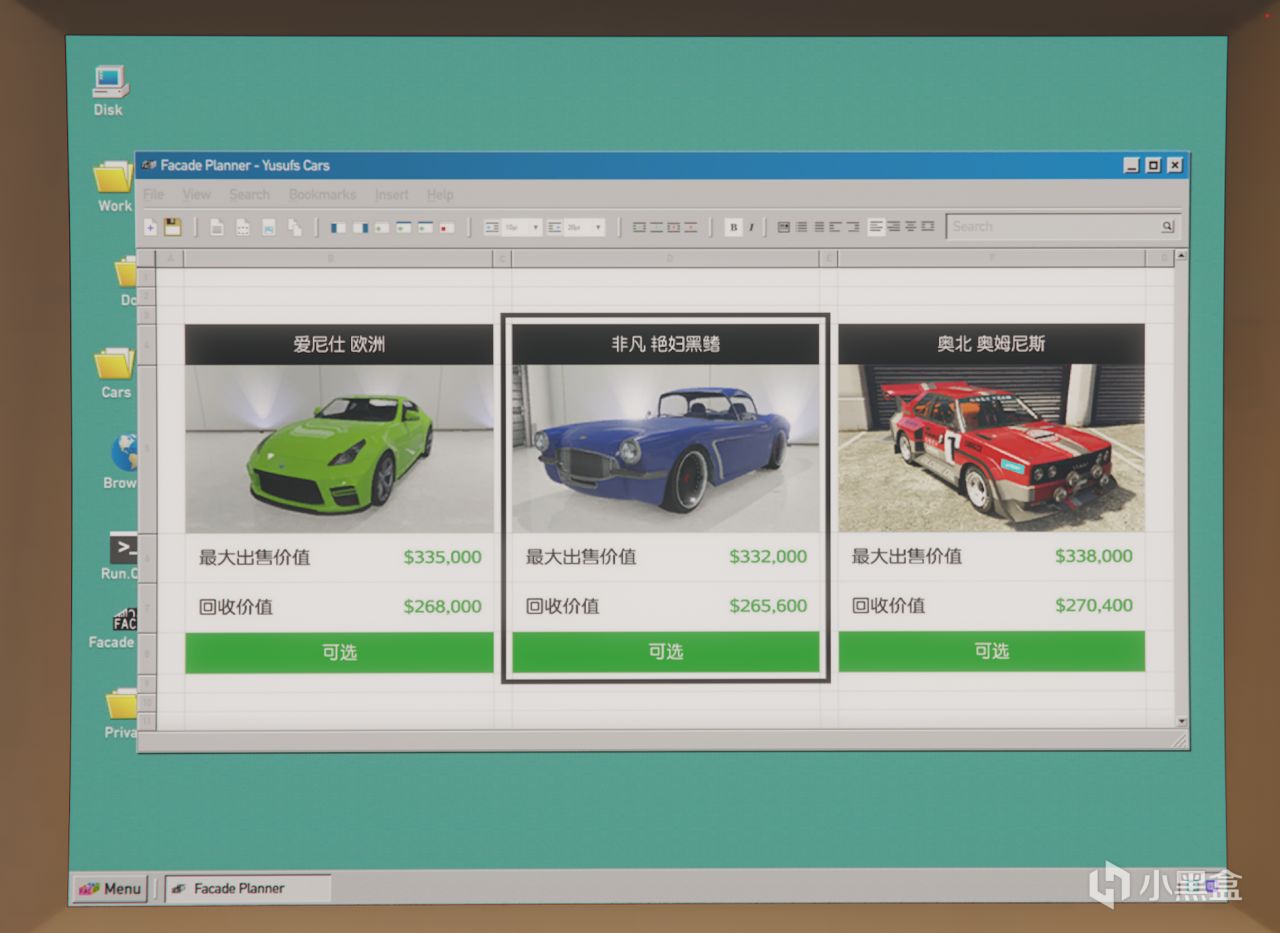The height and width of the screenshot is (933, 1280).
Task: Click the magnifier icon in Search box
Action: pos(1167,227)
